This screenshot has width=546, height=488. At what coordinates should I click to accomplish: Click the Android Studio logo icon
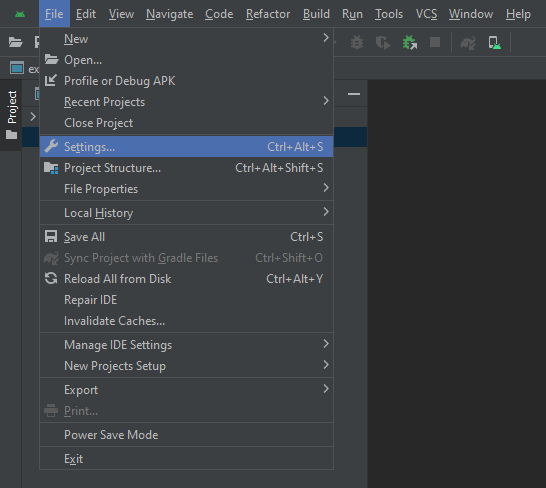tap(20, 14)
